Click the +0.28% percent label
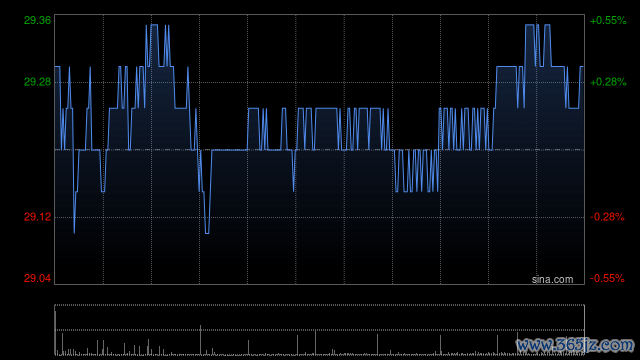The width and height of the screenshot is (640, 360). point(608,82)
